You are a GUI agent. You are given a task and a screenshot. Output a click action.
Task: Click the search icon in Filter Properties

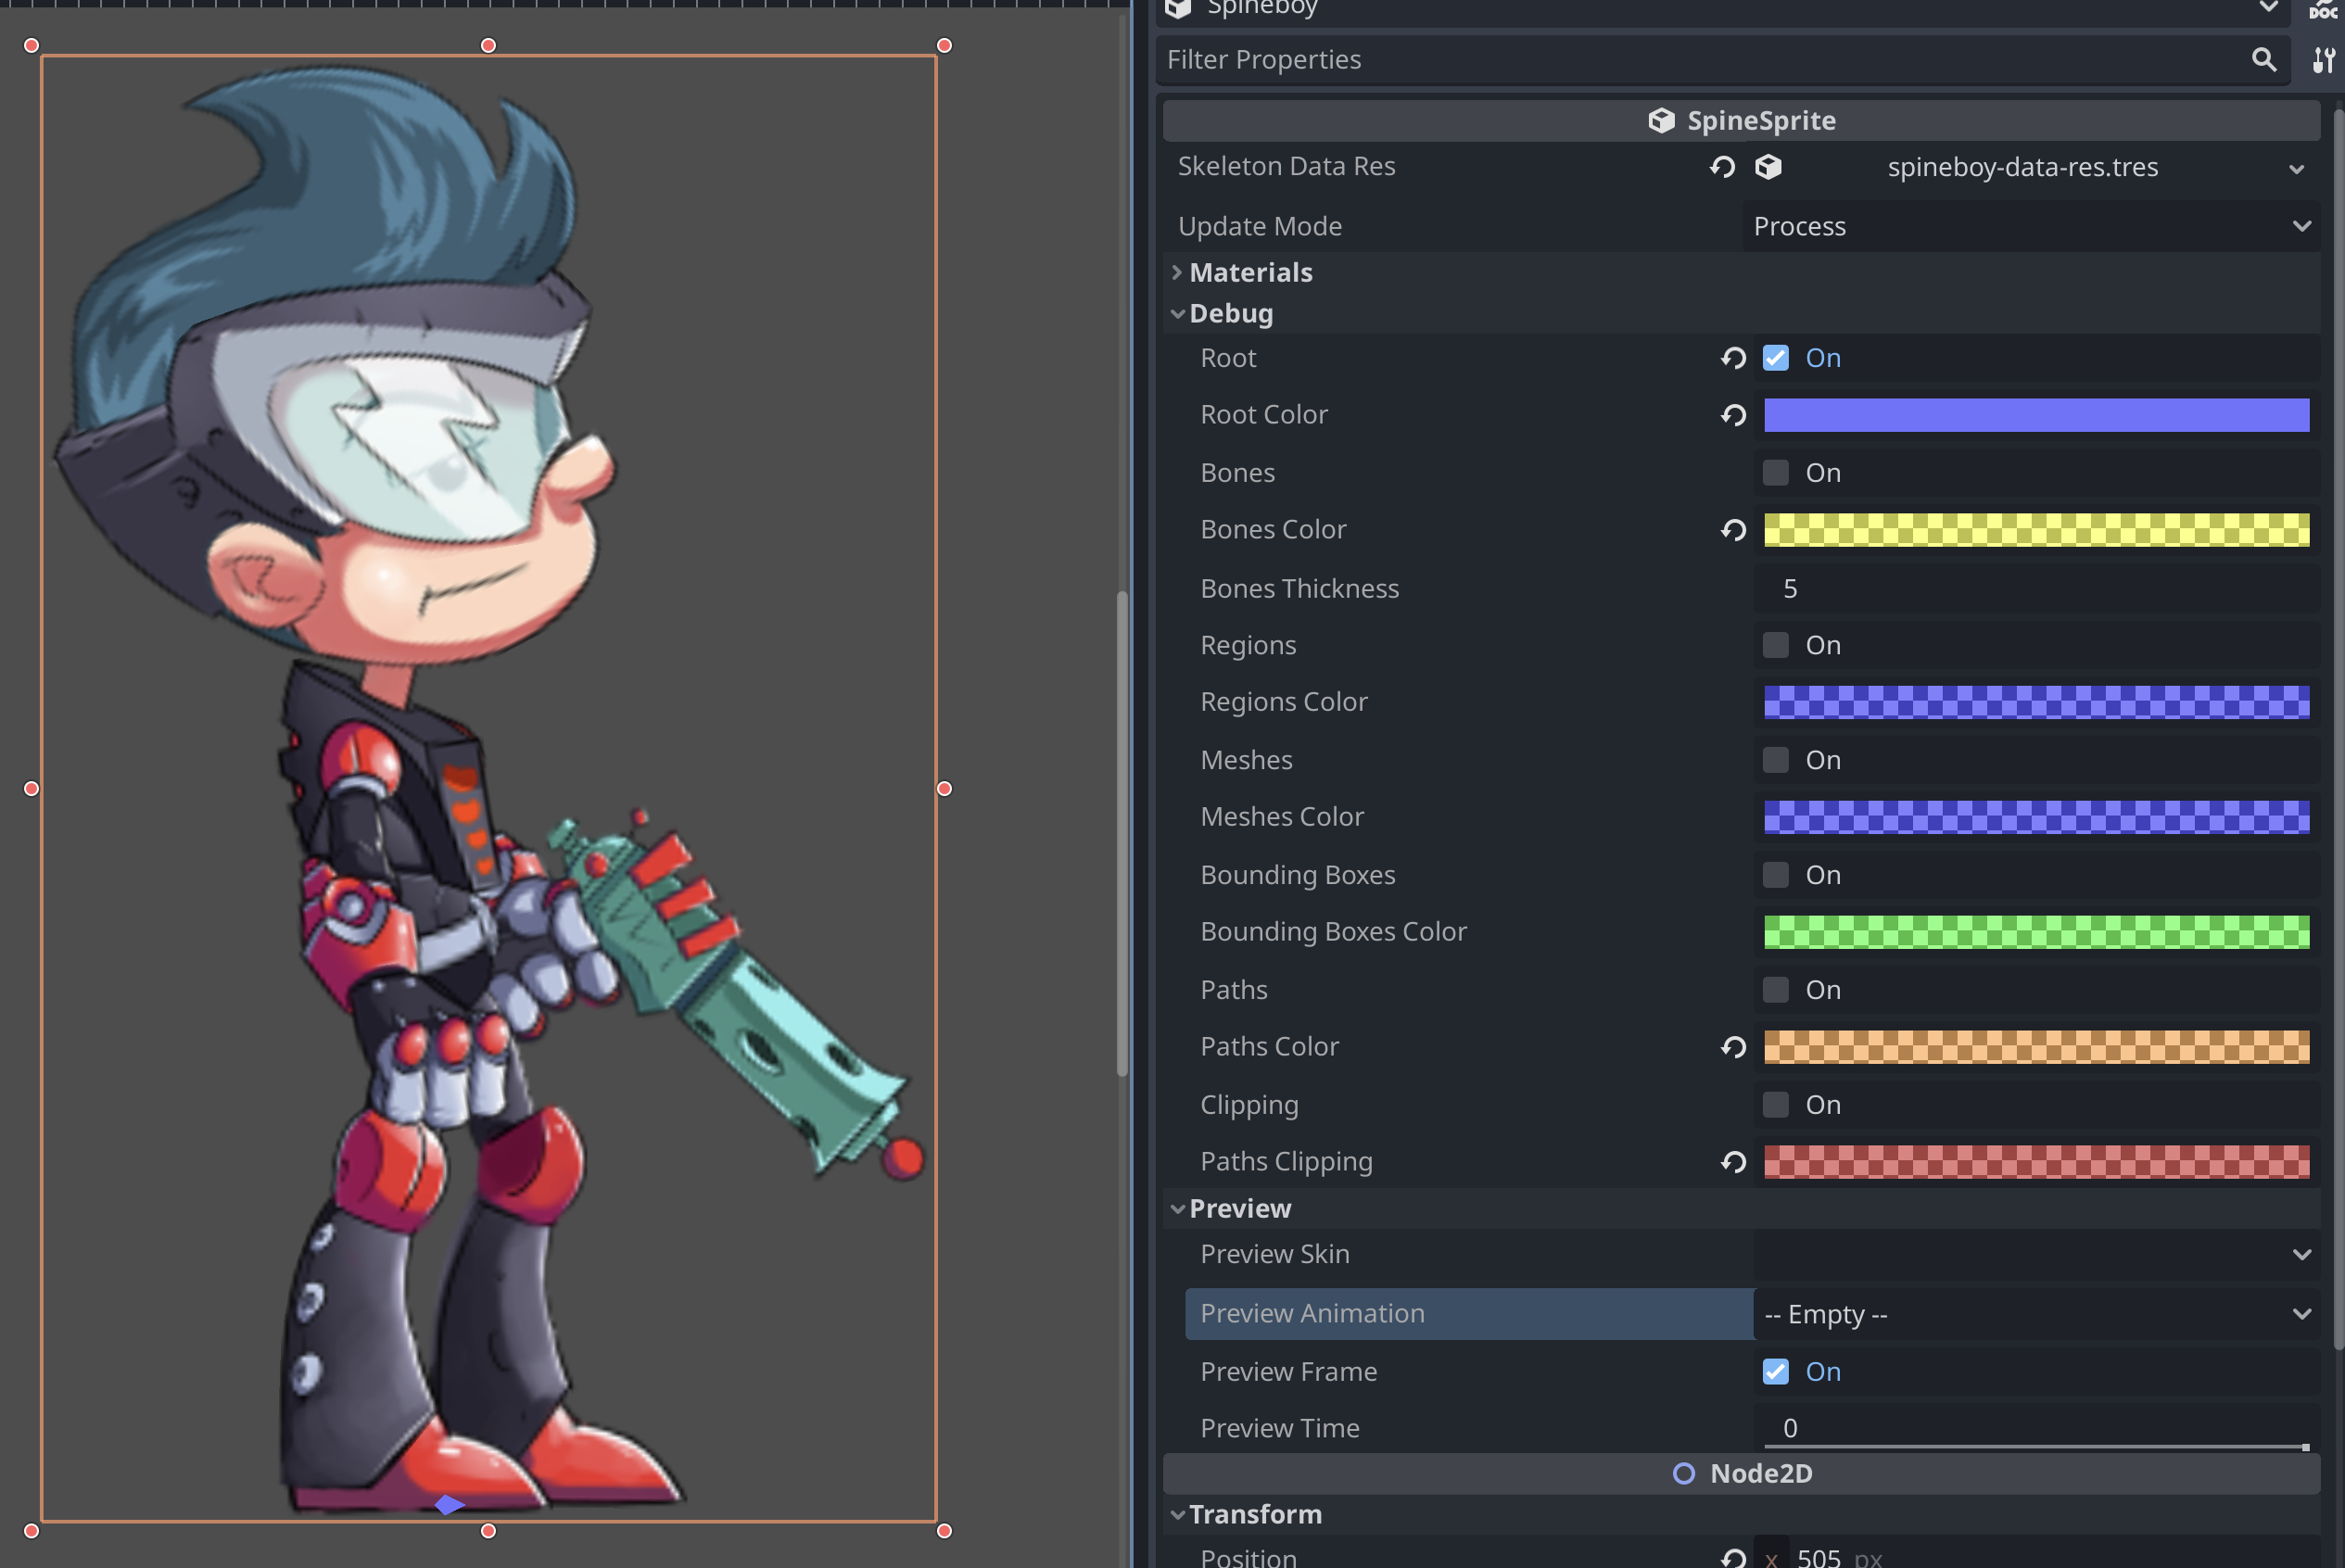2264,60
